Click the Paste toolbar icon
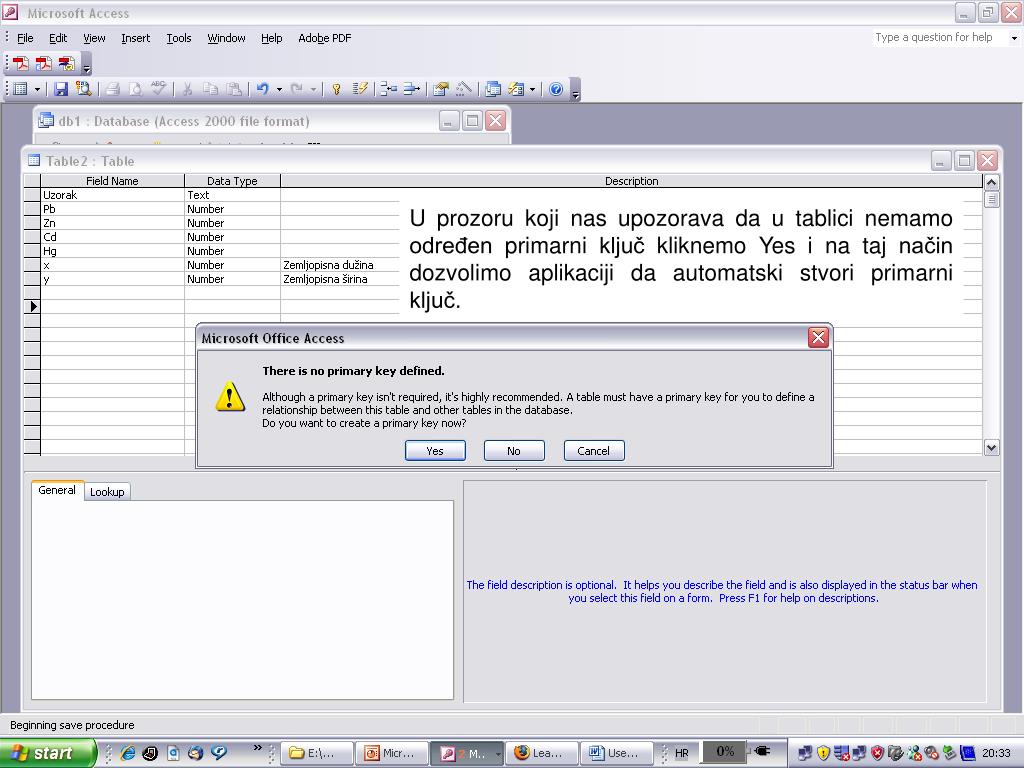This screenshot has width=1024, height=768. pyautogui.click(x=233, y=89)
